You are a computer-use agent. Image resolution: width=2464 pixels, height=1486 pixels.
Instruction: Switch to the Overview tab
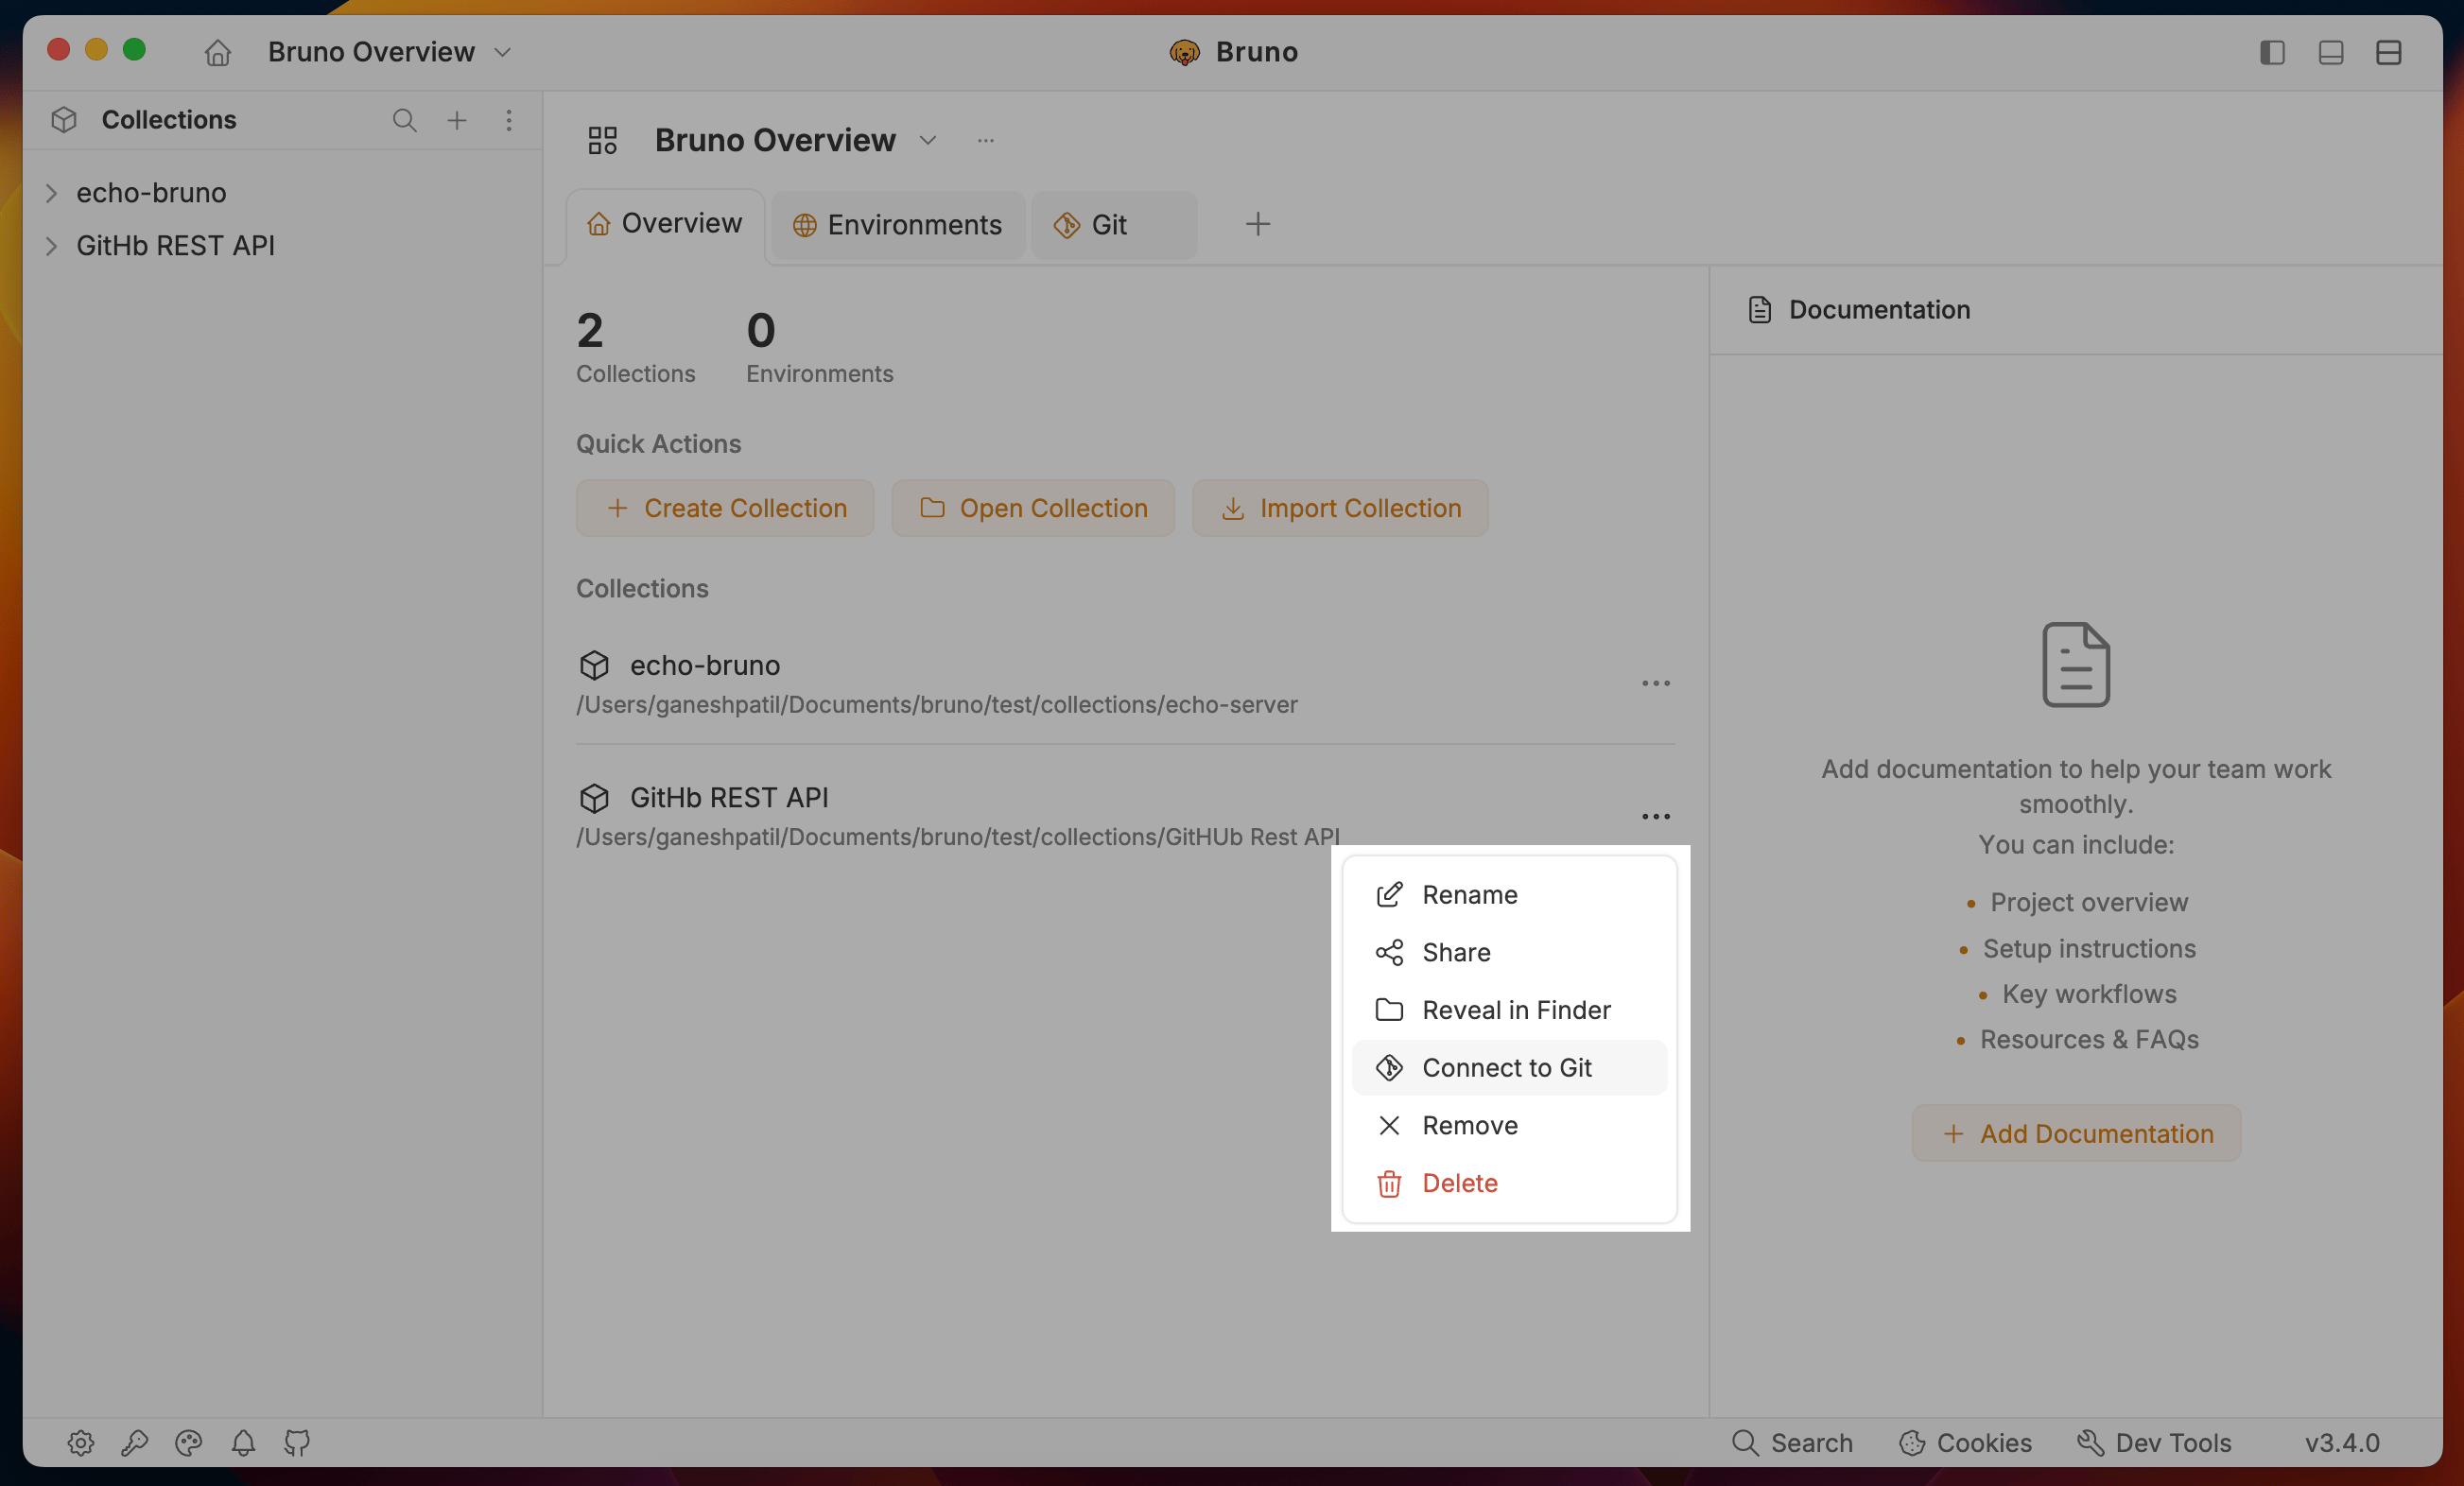(x=665, y=224)
